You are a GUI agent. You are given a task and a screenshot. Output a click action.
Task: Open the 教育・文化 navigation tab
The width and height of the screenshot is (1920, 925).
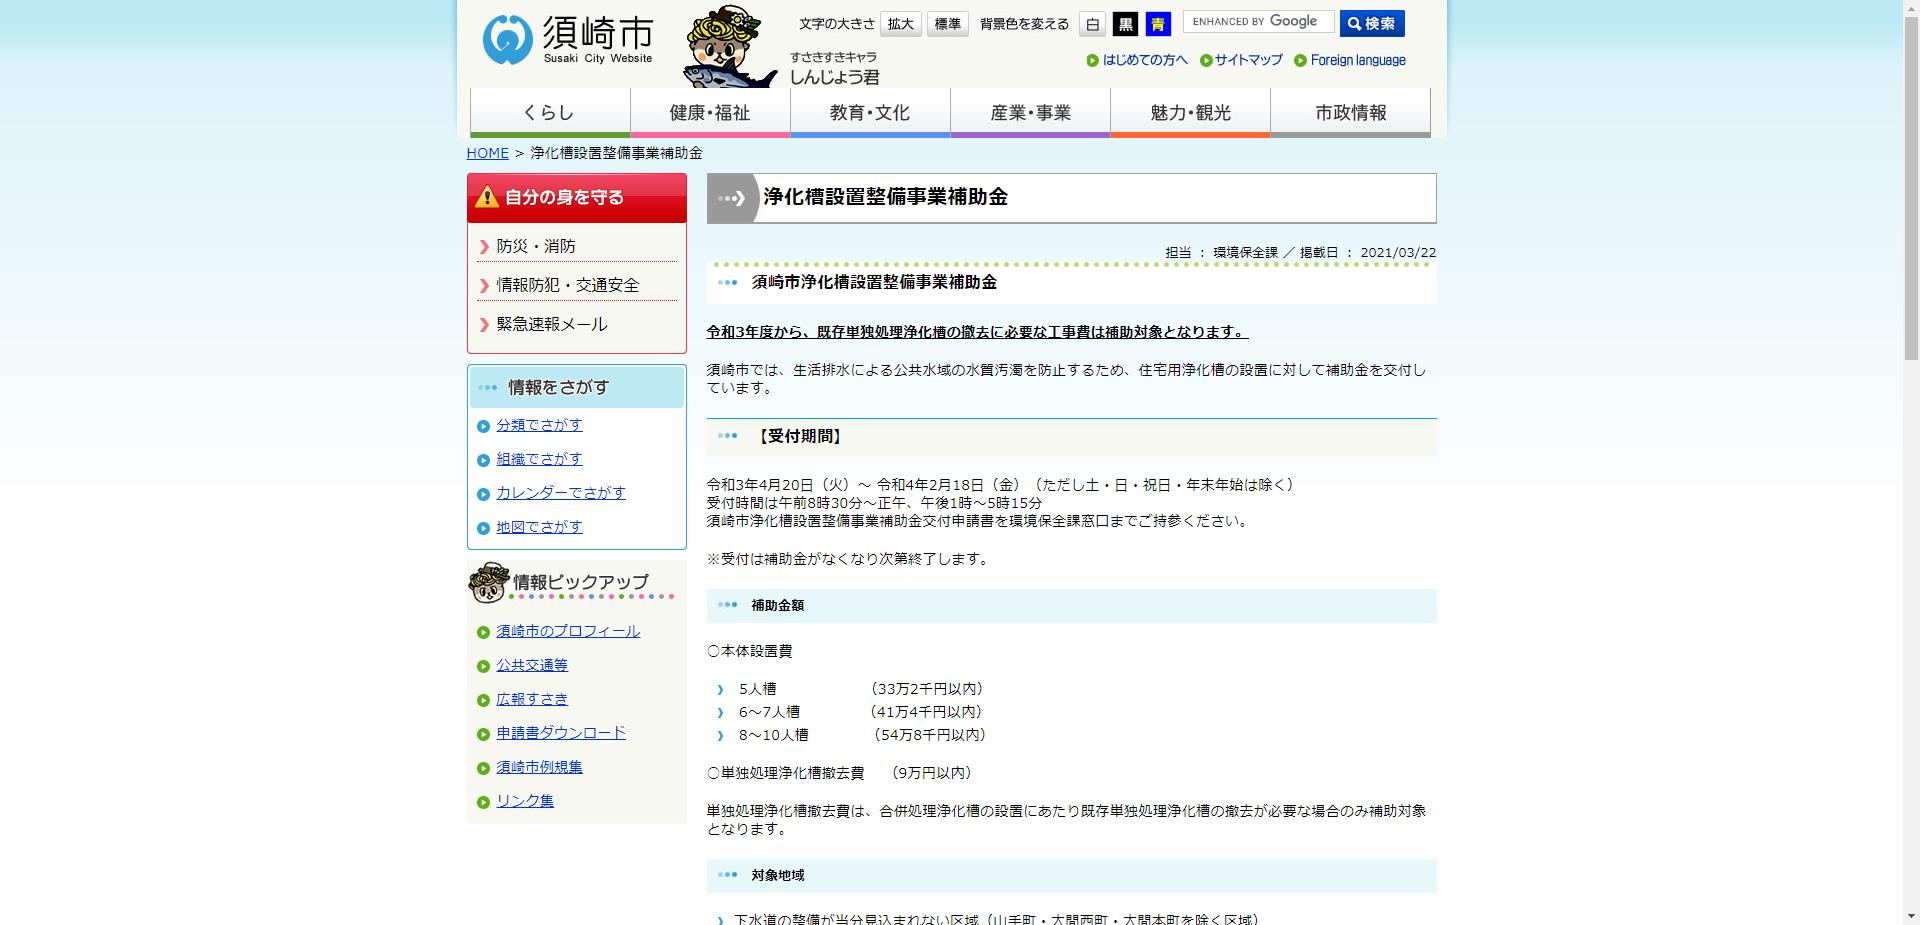pyautogui.click(x=870, y=113)
